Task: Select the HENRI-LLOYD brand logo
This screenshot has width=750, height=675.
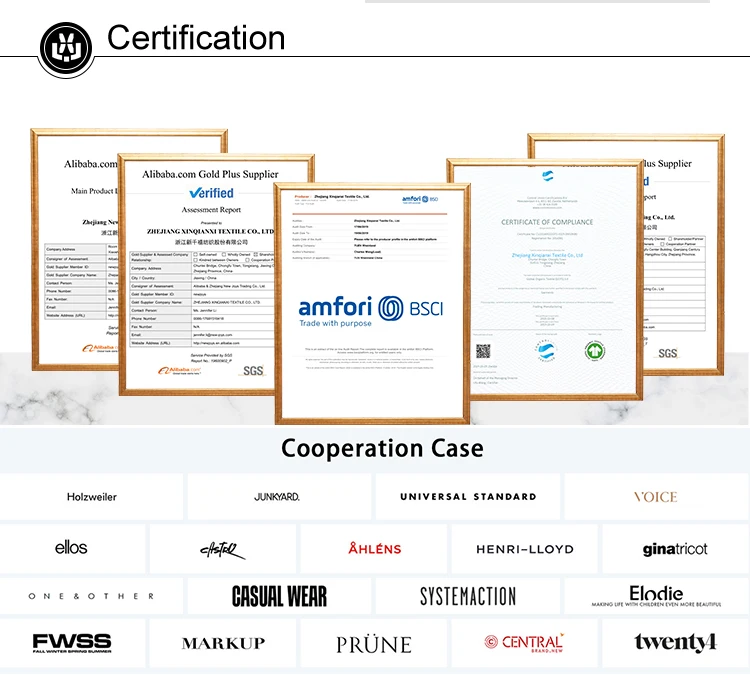Action: pyautogui.click(x=525, y=549)
